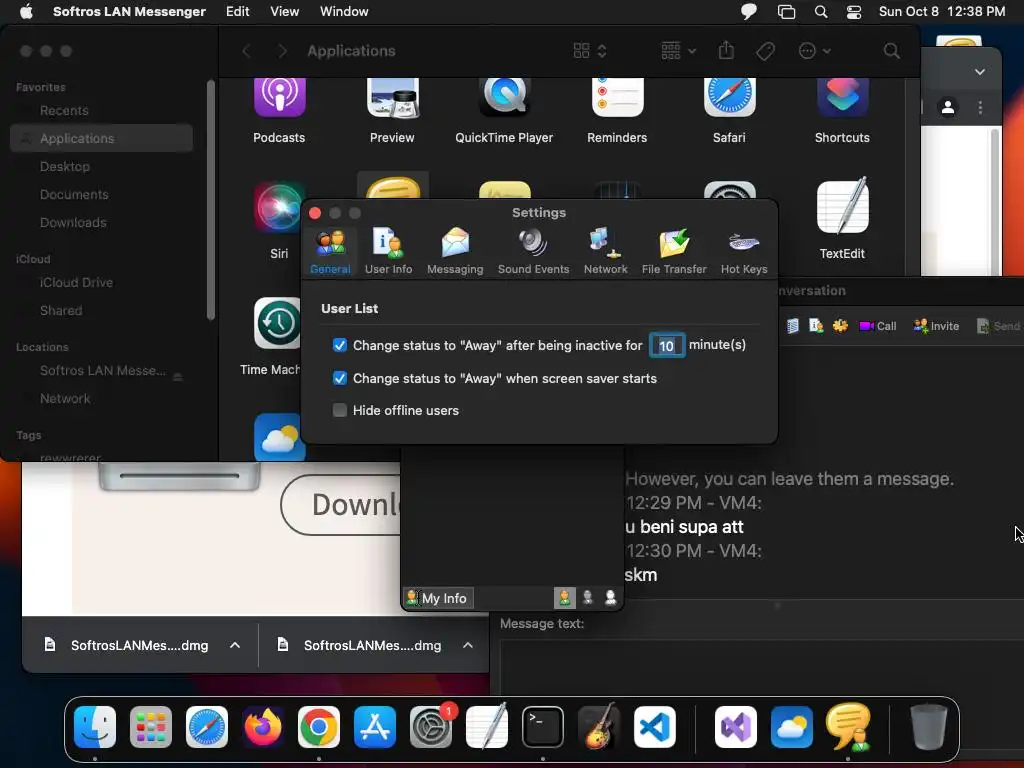
Task: Go back in Finder window
Action: pyautogui.click(x=246, y=51)
